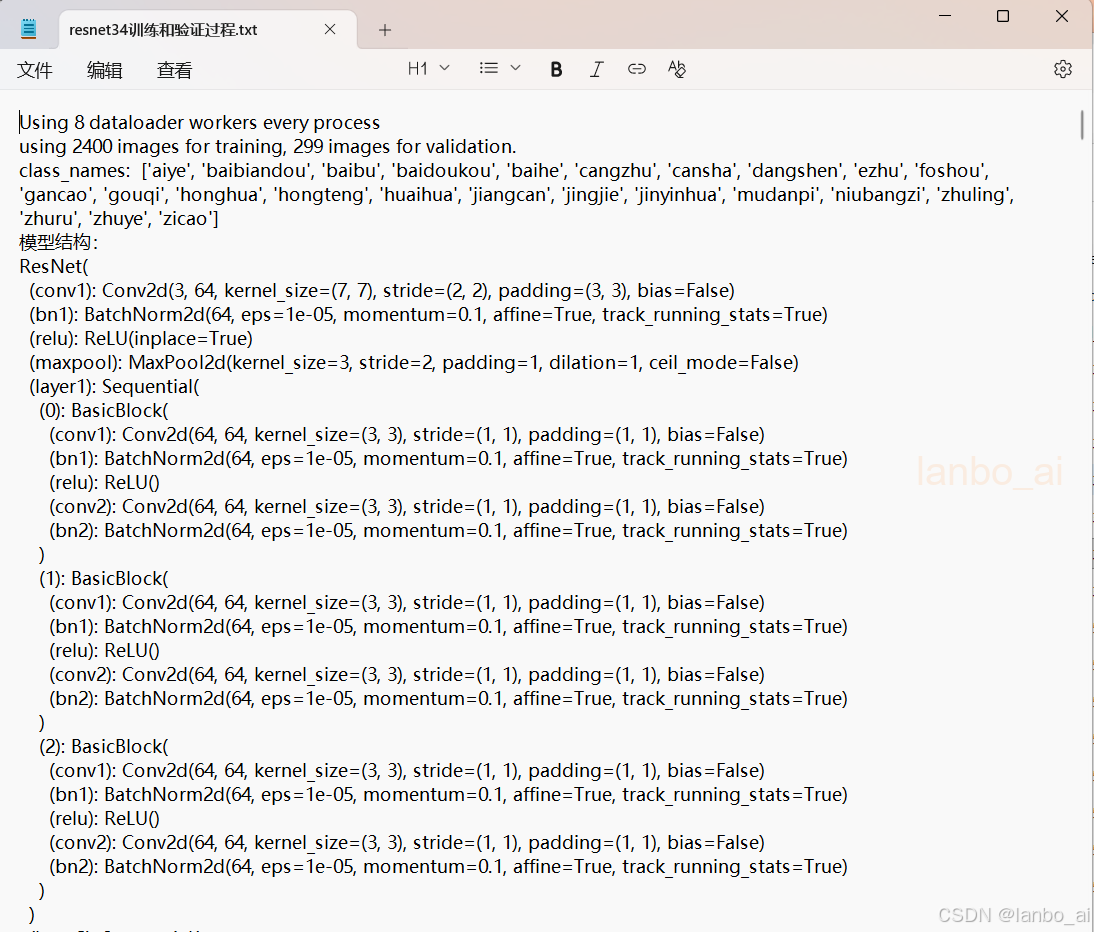Click the vertical scrollbar thumb
Image resolution: width=1094 pixels, height=932 pixels.
[x=1081, y=125]
